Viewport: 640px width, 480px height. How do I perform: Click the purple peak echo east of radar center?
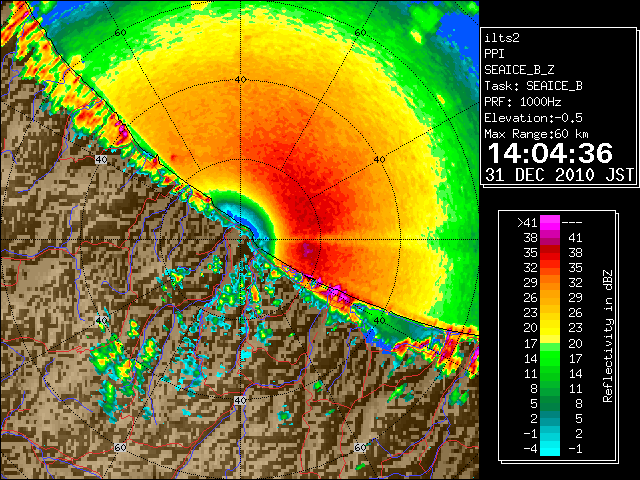pyautogui.click(x=307, y=250)
